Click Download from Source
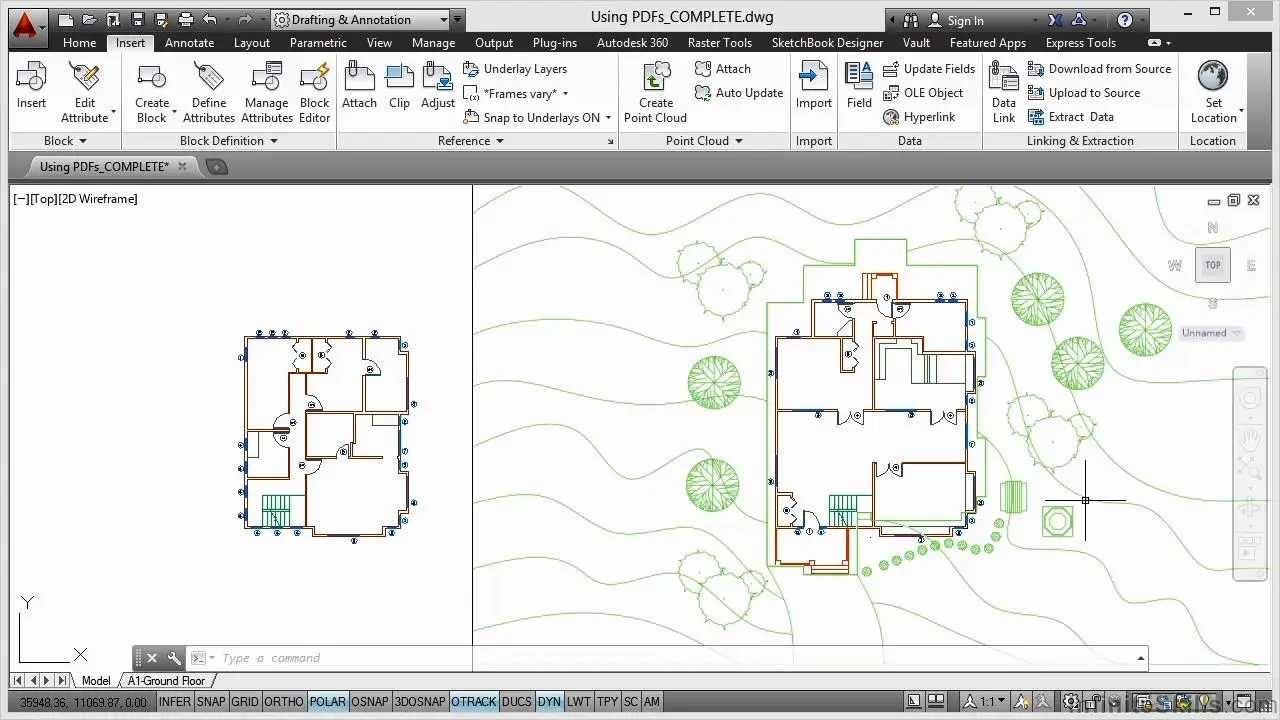This screenshot has width=1280, height=720. tap(1100, 69)
